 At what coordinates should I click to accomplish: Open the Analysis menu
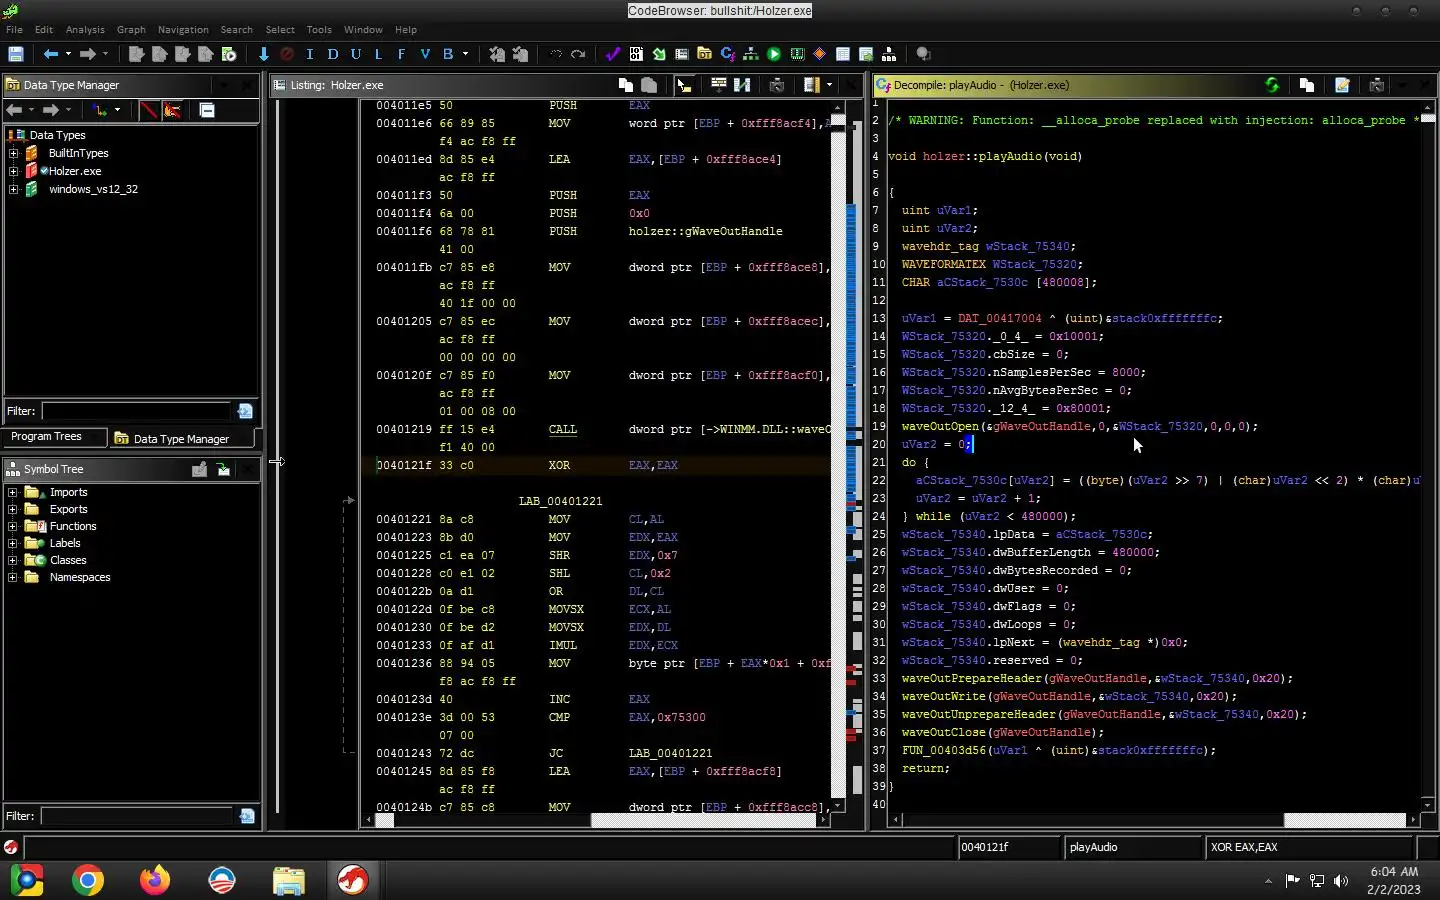coord(85,30)
